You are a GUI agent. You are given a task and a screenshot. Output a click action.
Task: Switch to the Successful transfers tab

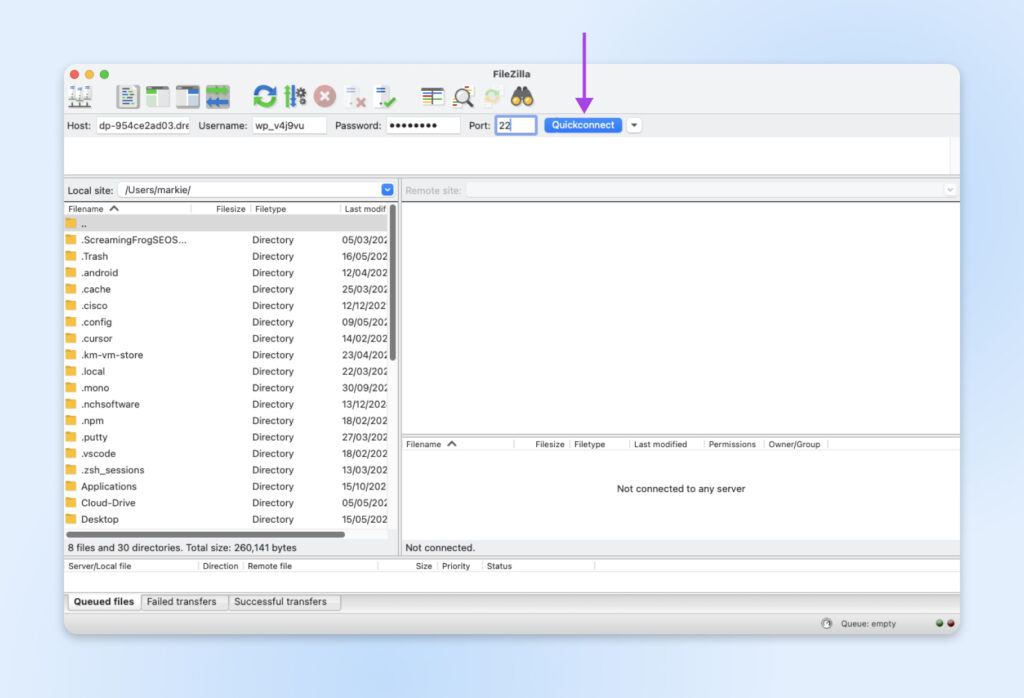tap(280, 602)
